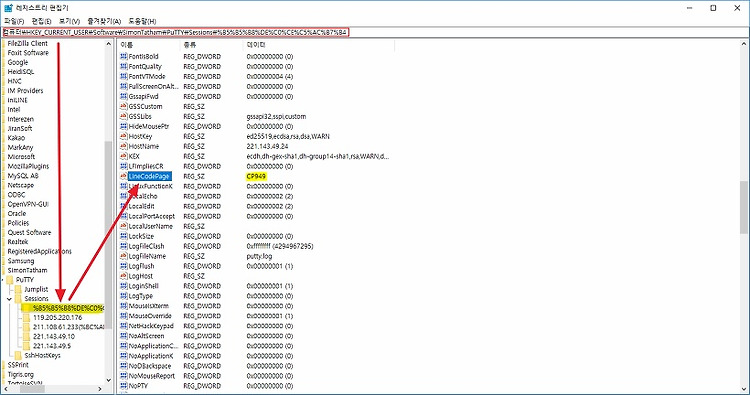Click the KEX string value icon
The image size is (750, 395).
123,156
